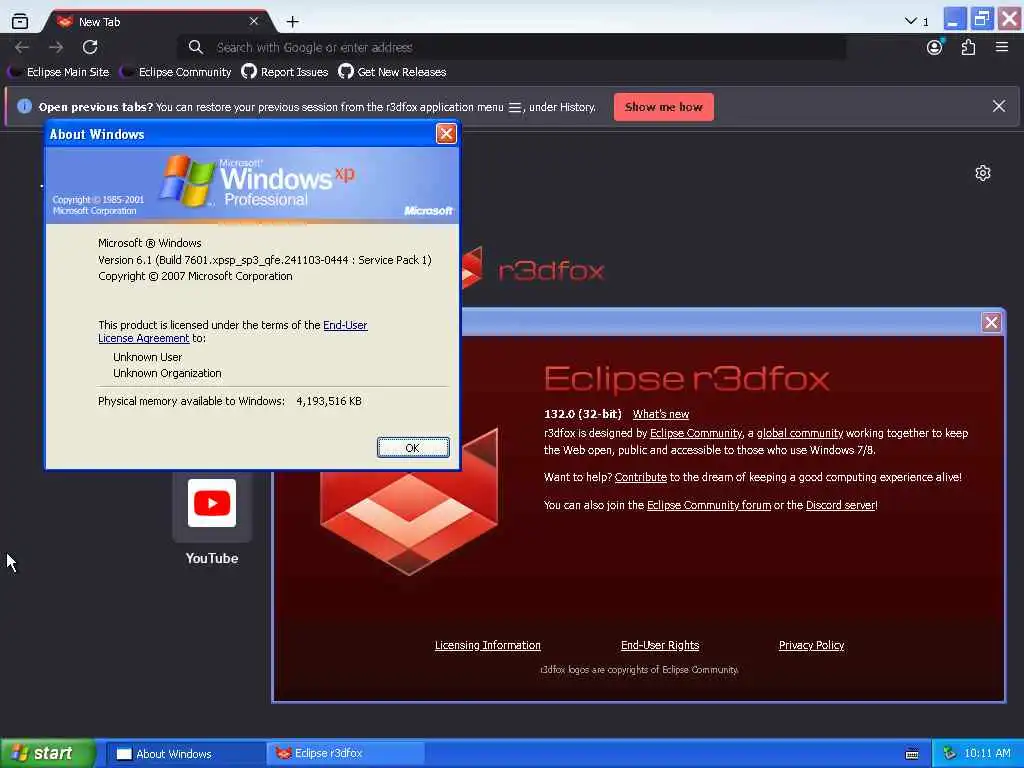This screenshot has height=768, width=1024.
Task: Open the Eclipse Community forum link
Action: [709, 505]
